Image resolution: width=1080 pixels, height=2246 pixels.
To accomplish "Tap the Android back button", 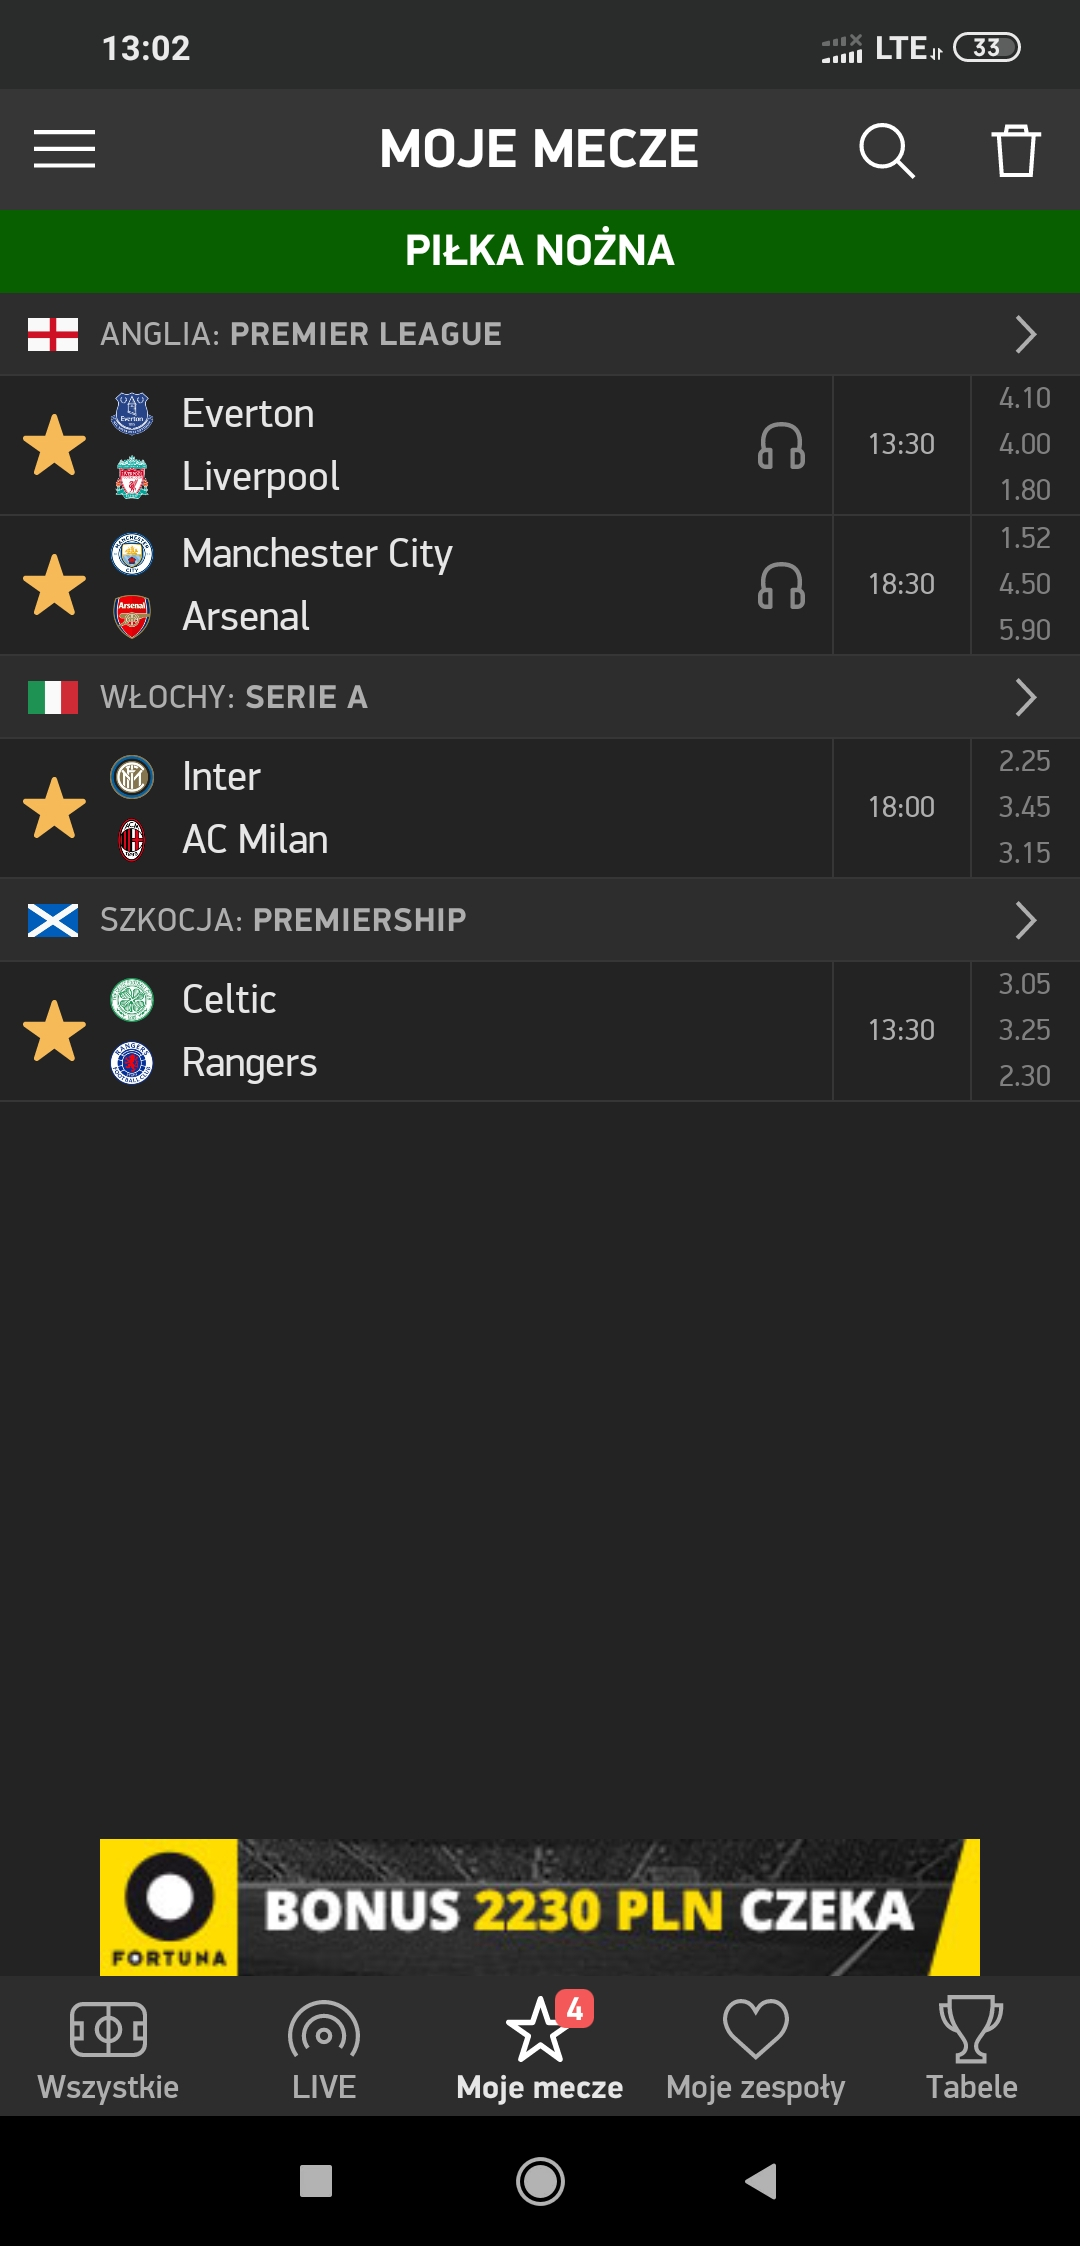I will click(x=761, y=2181).
